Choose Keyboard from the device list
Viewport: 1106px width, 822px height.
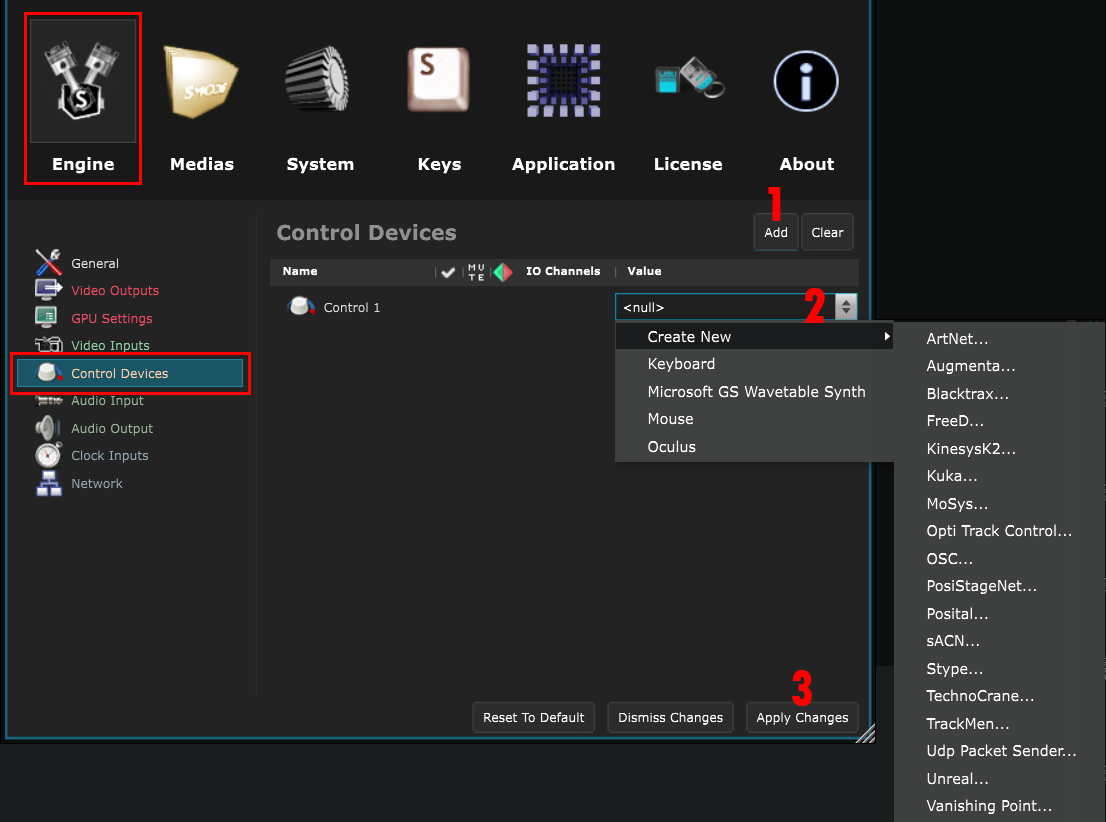pyautogui.click(x=681, y=364)
